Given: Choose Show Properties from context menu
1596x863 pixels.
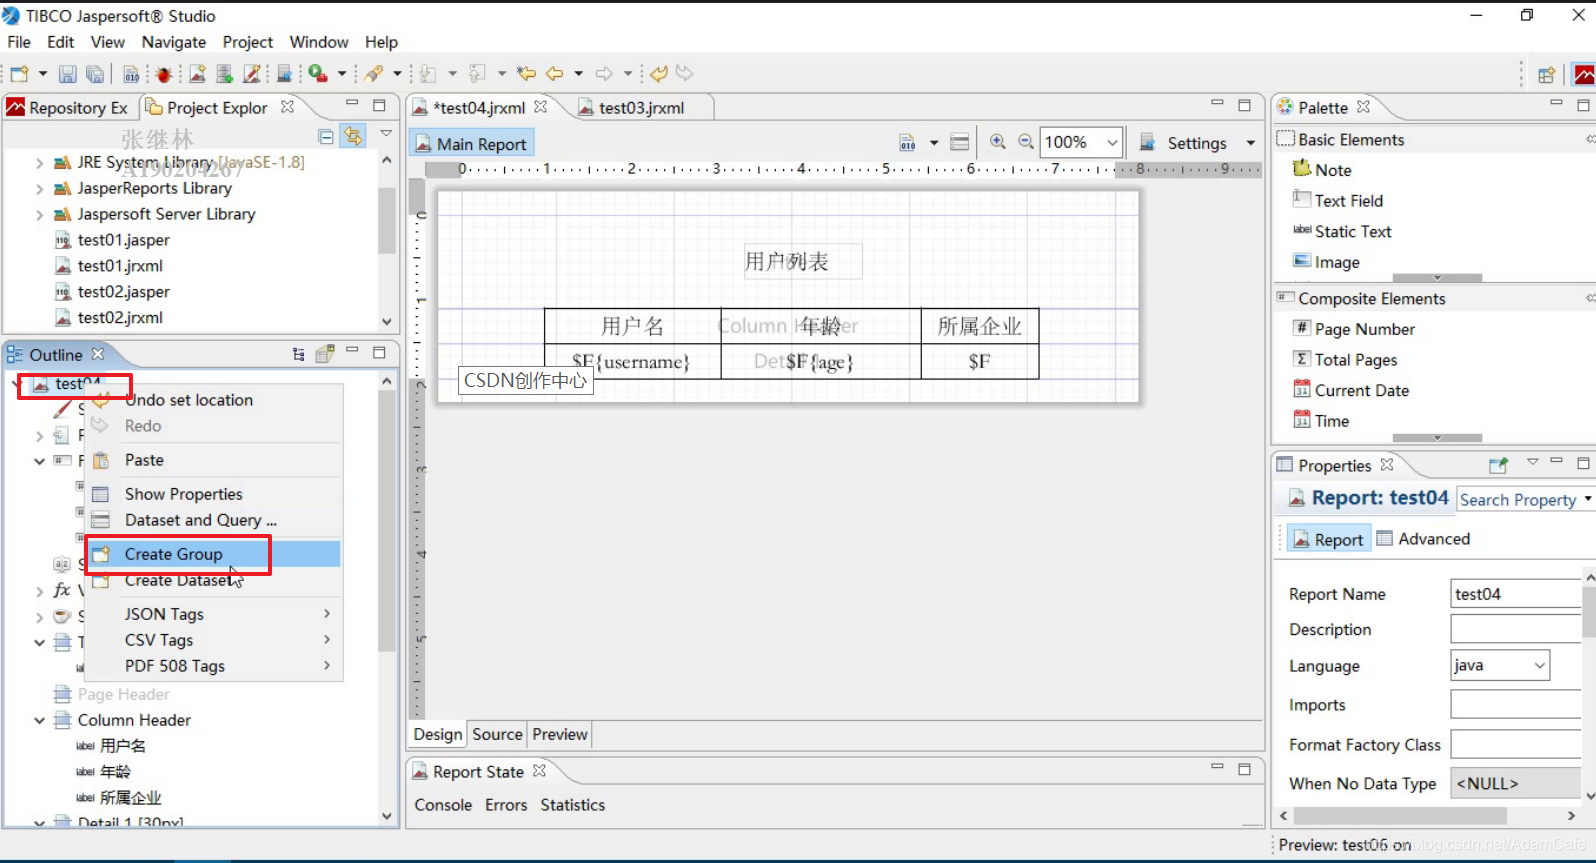Looking at the screenshot, I should (x=213, y=494).
